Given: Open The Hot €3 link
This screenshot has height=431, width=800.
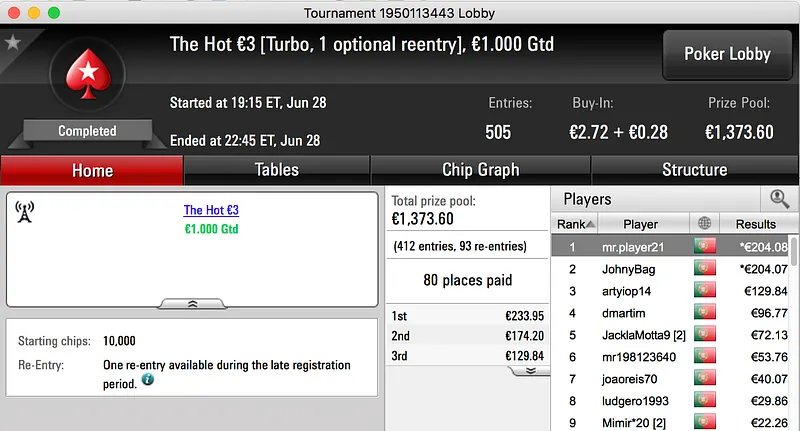Looking at the screenshot, I should 211,210.
